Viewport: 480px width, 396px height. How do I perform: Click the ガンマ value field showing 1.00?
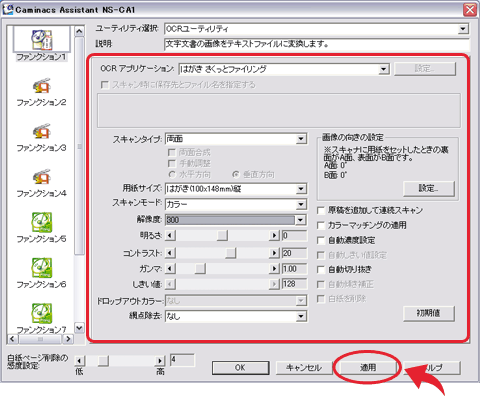click(294, 269)
